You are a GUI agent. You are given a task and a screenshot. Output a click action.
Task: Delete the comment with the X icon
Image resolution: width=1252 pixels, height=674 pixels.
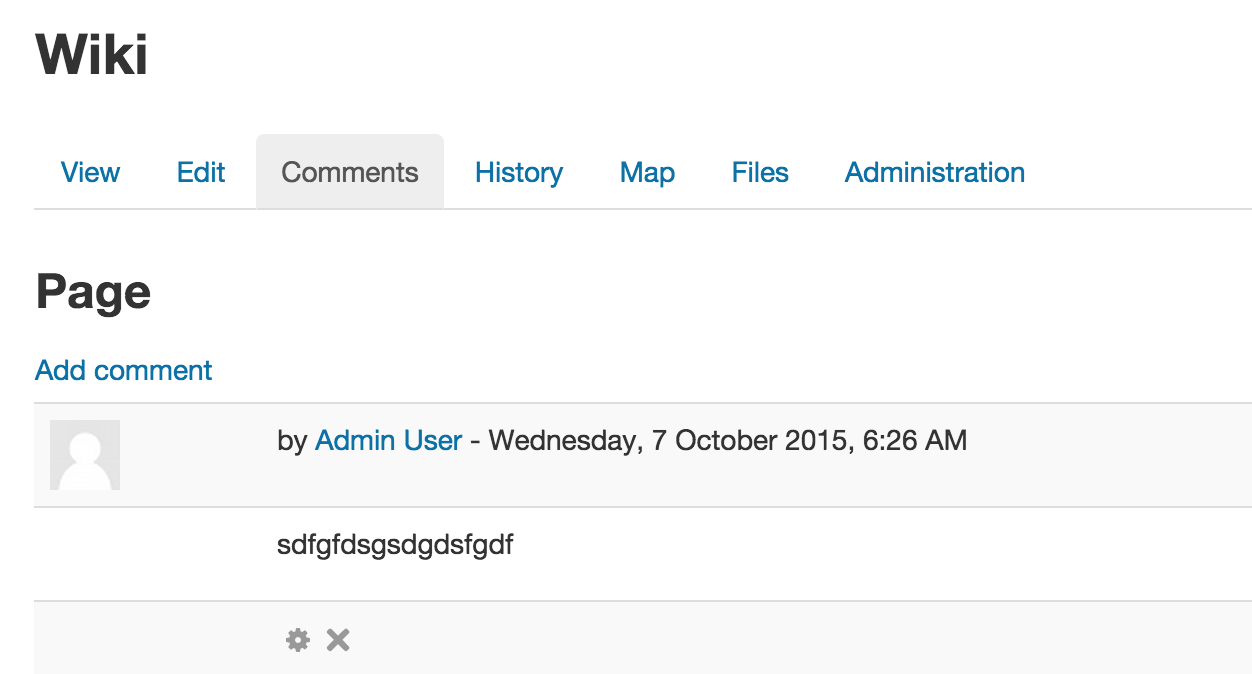(x=338, y=640)
